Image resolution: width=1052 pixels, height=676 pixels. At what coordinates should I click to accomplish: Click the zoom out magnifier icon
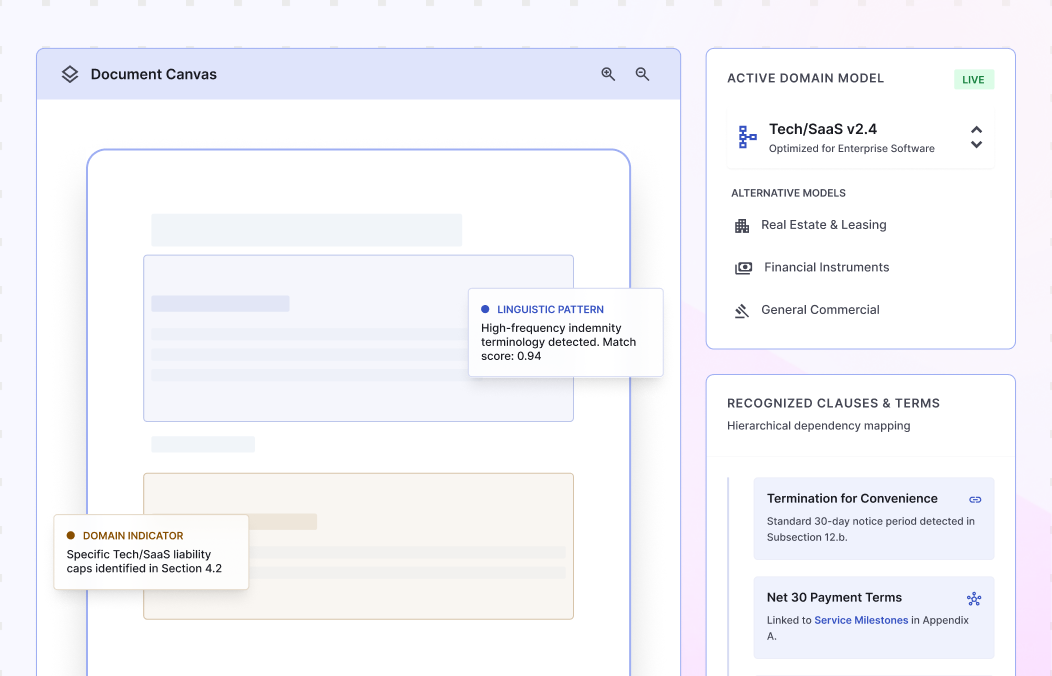(642, 74)
